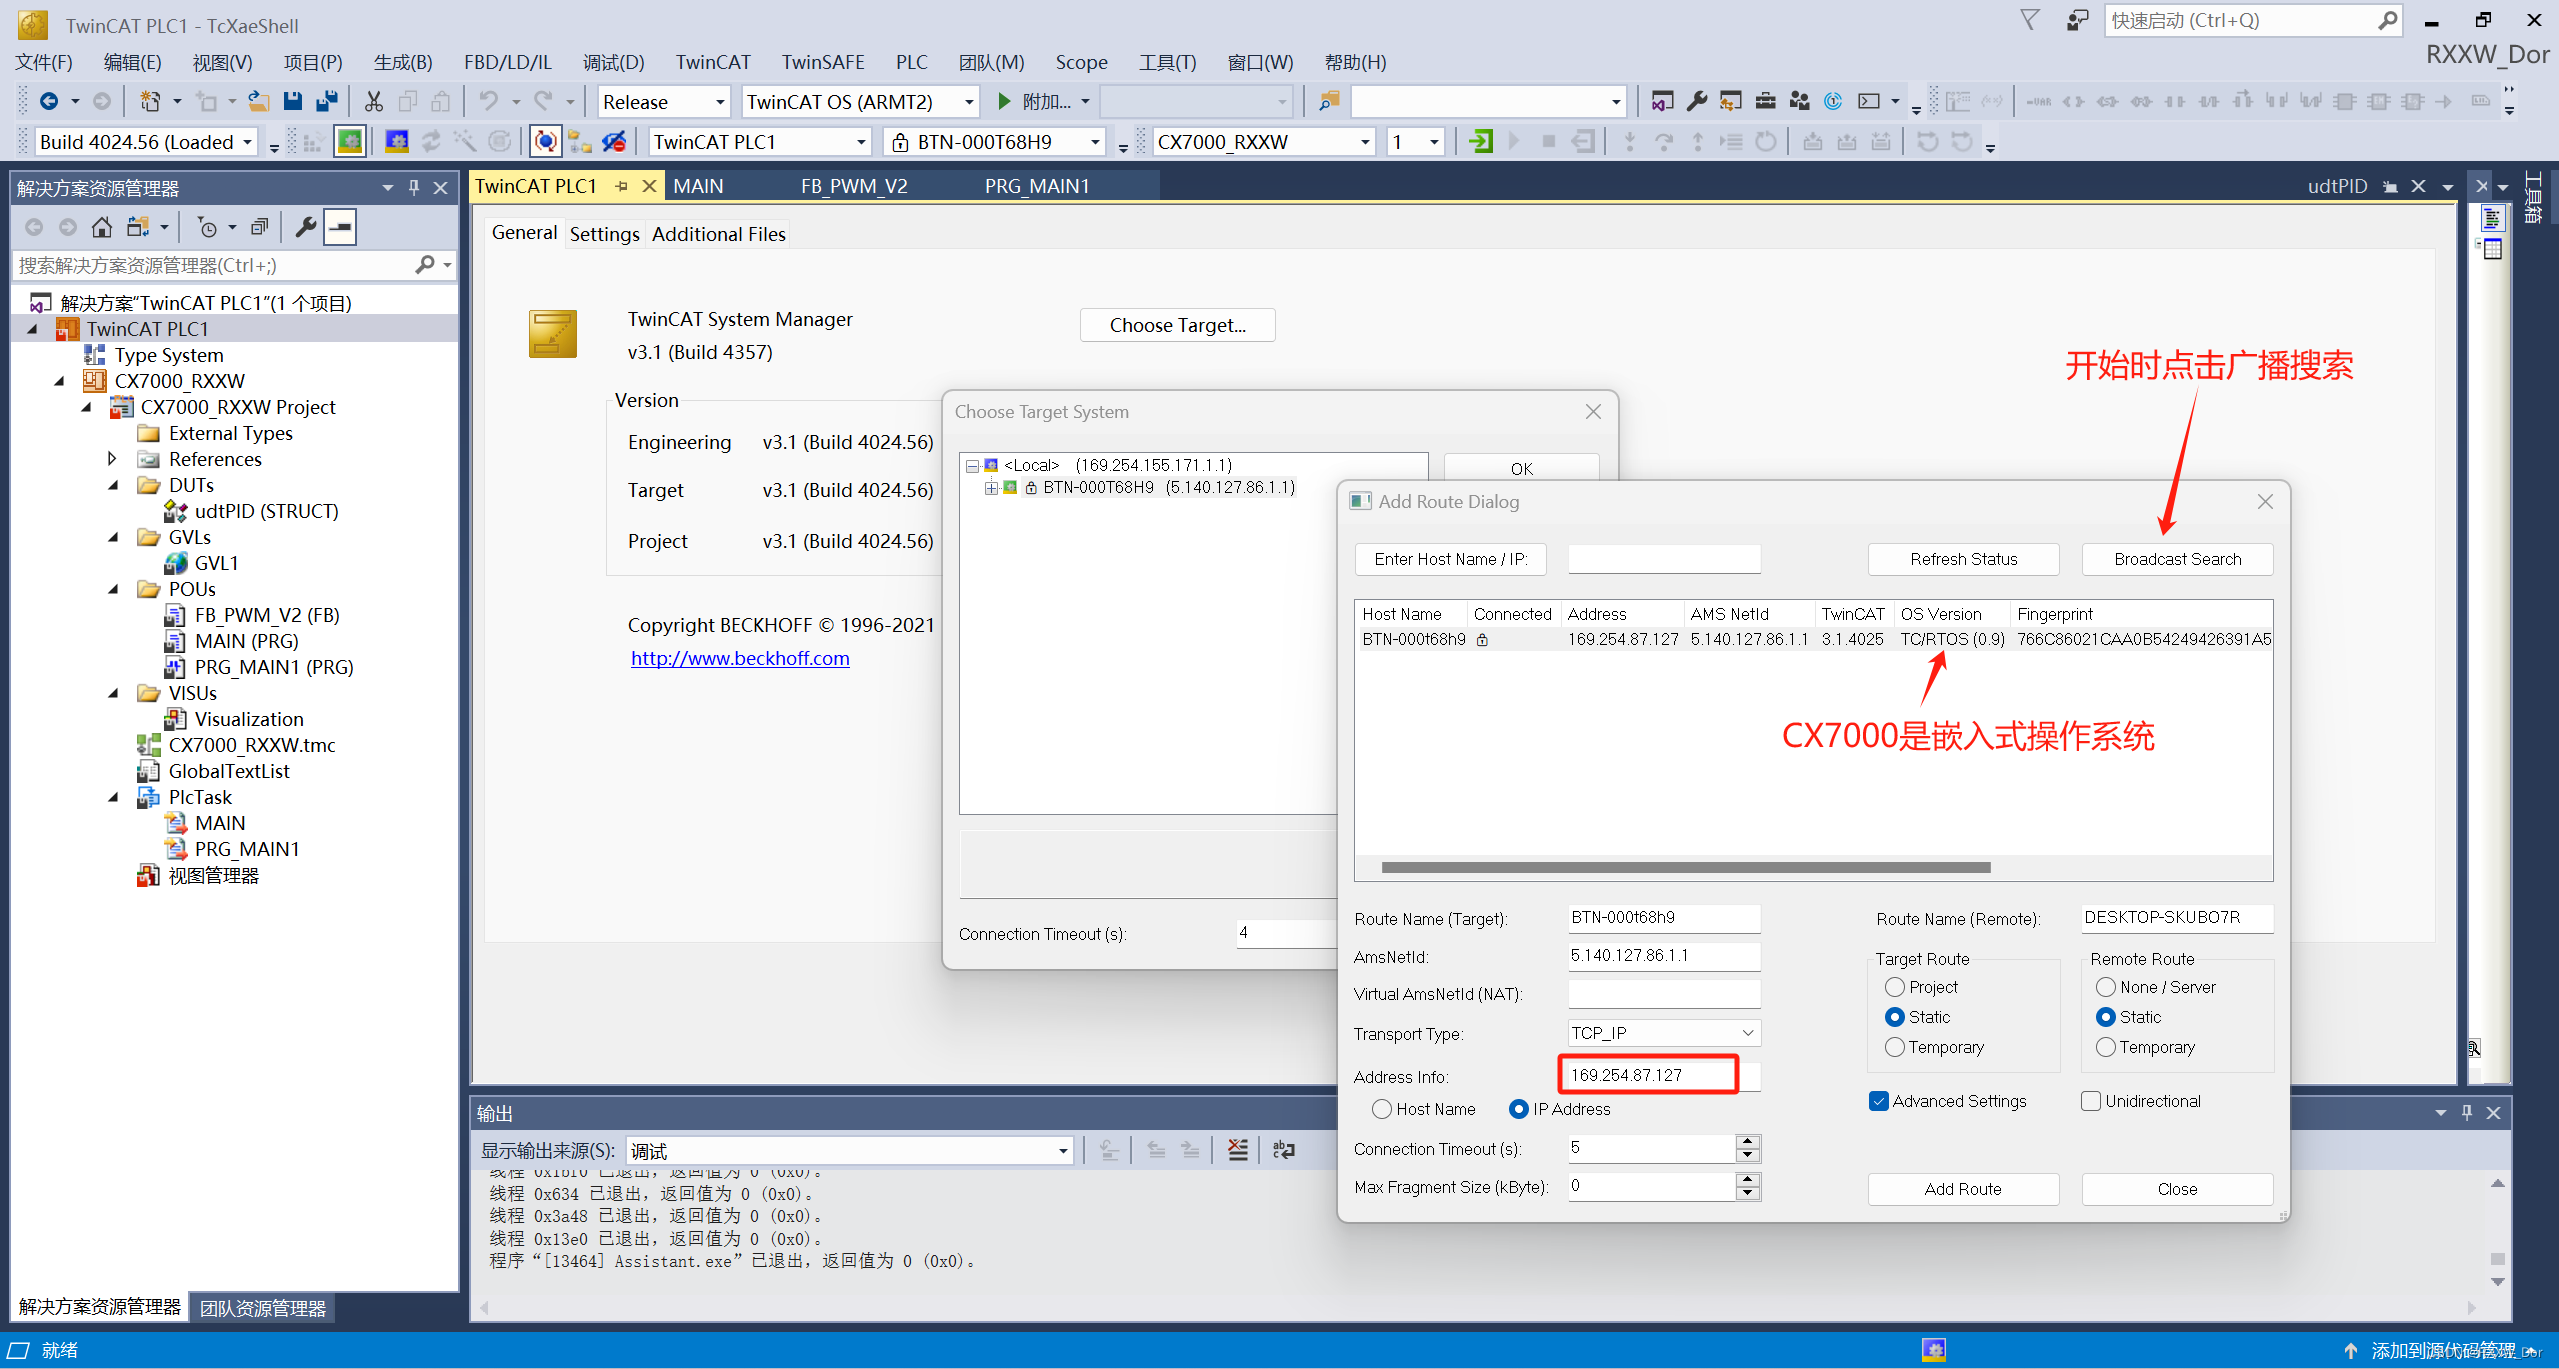Screen dimensions: 2559x1369
Task: Click the clear output icon in Output panel
Action: coord(1237,1150)
